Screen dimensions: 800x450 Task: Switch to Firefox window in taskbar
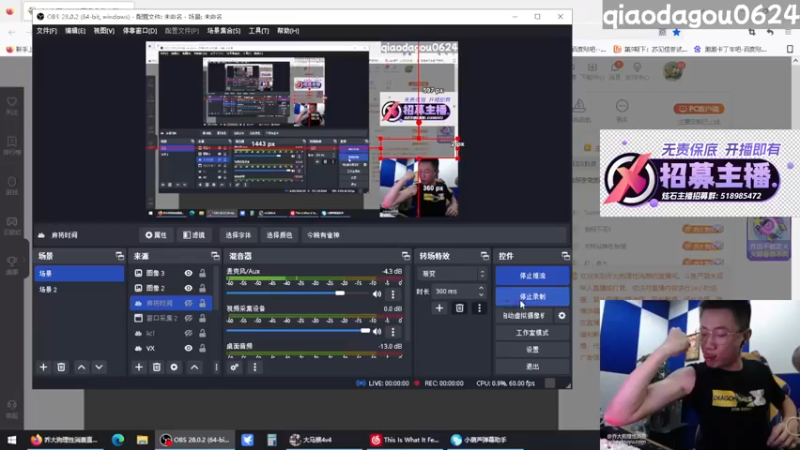pyautogui.click(x=64, y=439)
